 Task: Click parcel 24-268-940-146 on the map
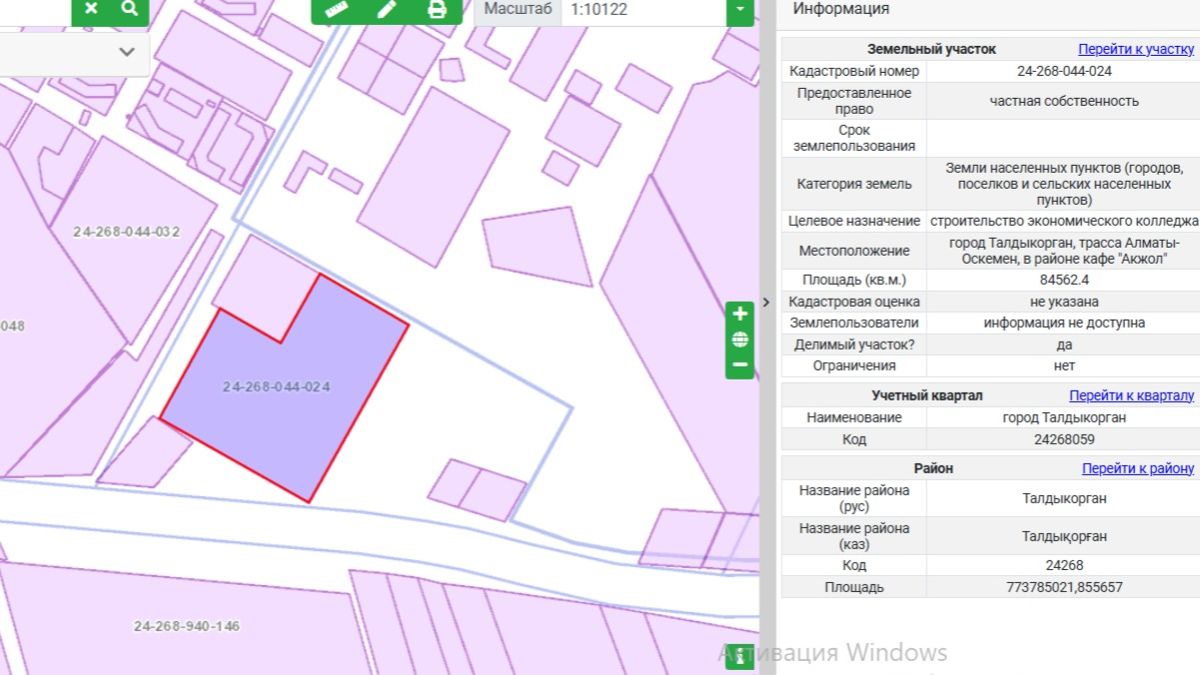pyautogui.click(x=187, y=626)
